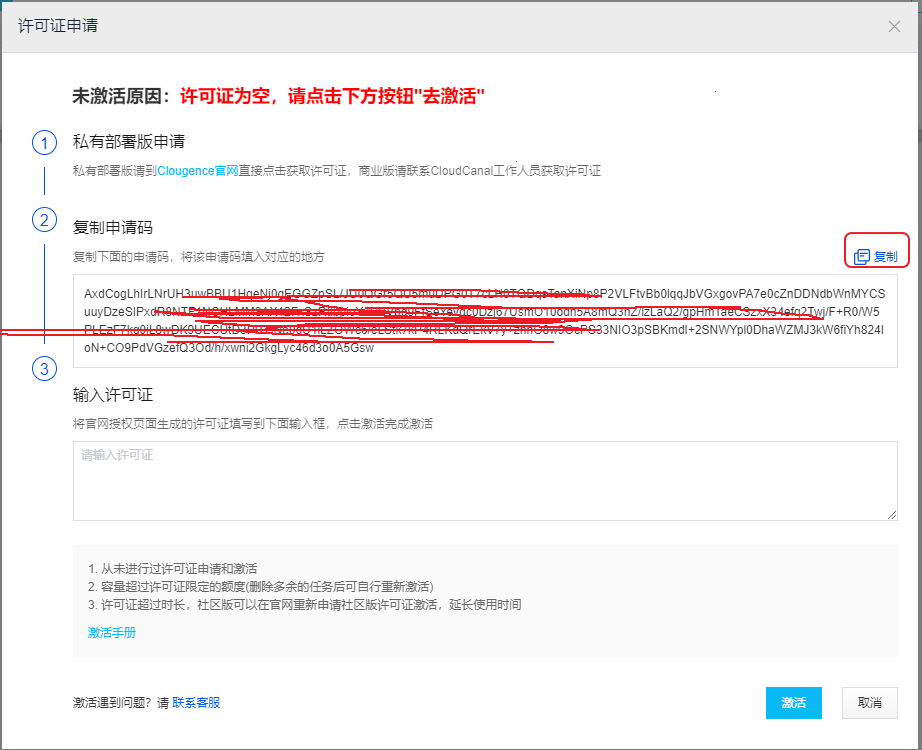The width and height of the screenshot is (922, 750).
Task: Click the hint 复制下面的申请码
Action: click(198, 256)
